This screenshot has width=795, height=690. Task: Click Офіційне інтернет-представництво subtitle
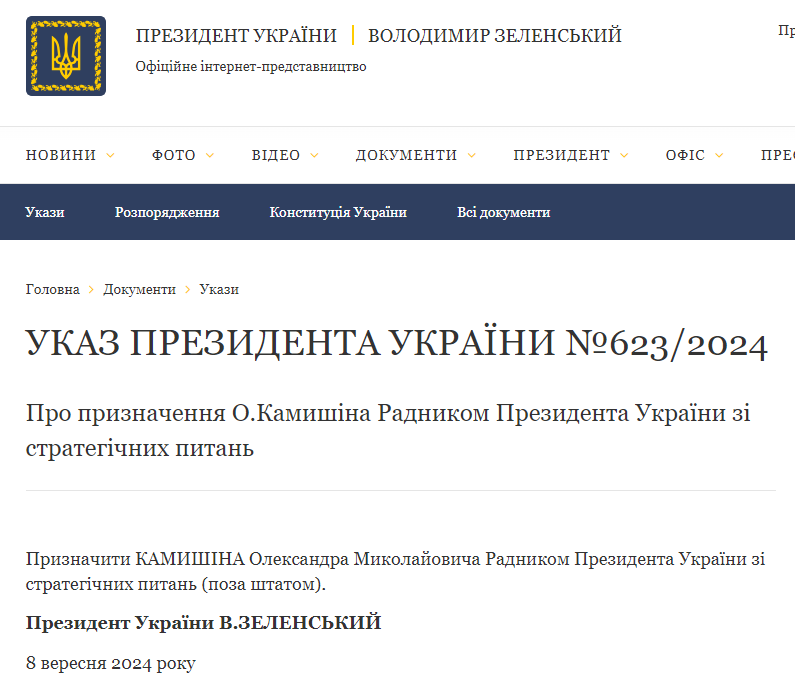[251, 66]
